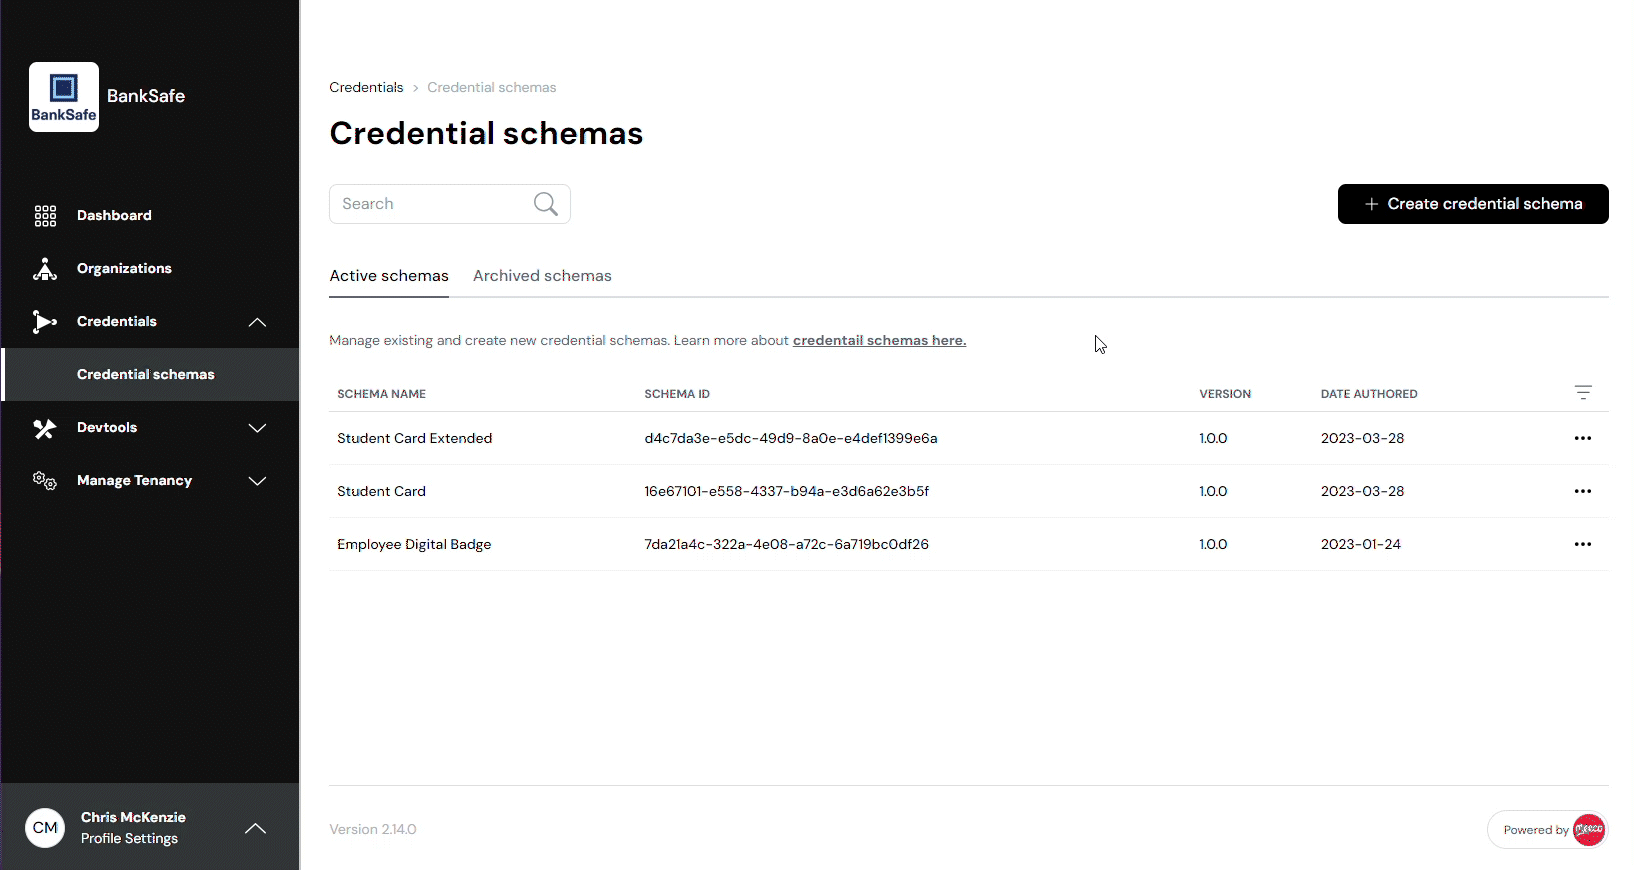Open options menu for Student Card row
The height and width of the screenshot is (870, 1634).
click(1583, 491)
